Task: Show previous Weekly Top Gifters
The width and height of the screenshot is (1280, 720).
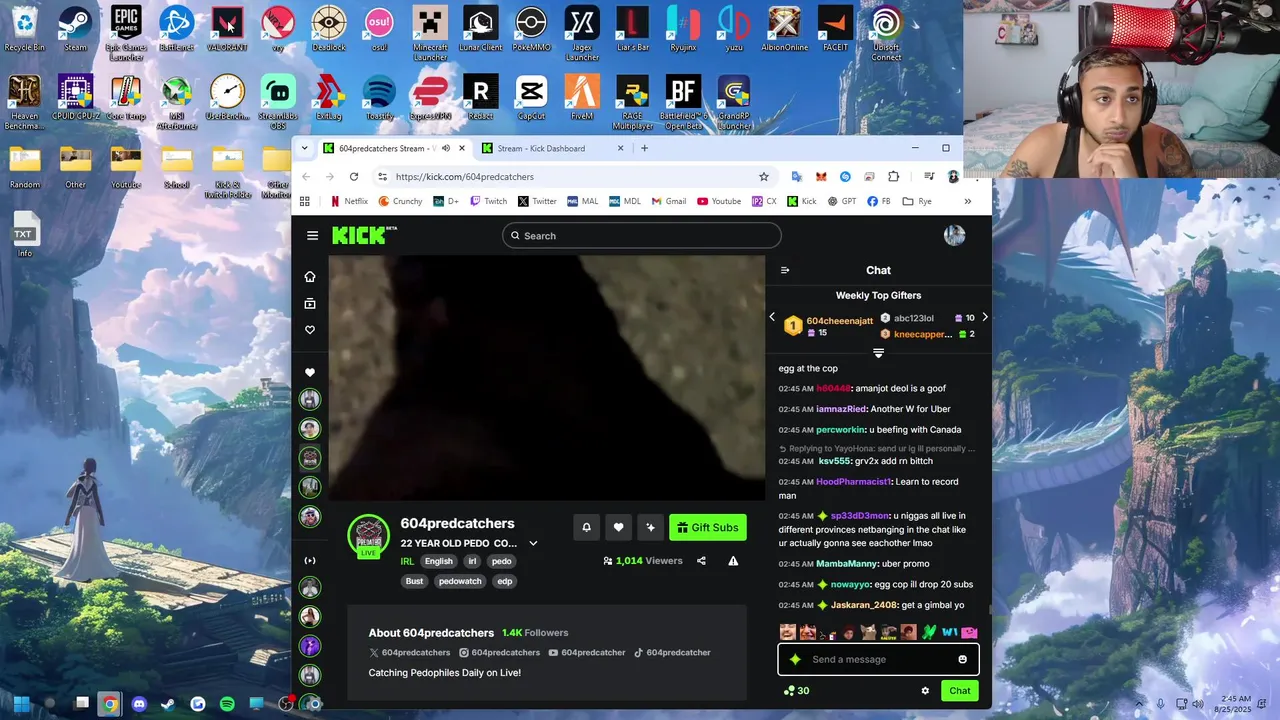Action: pos(772,317)
